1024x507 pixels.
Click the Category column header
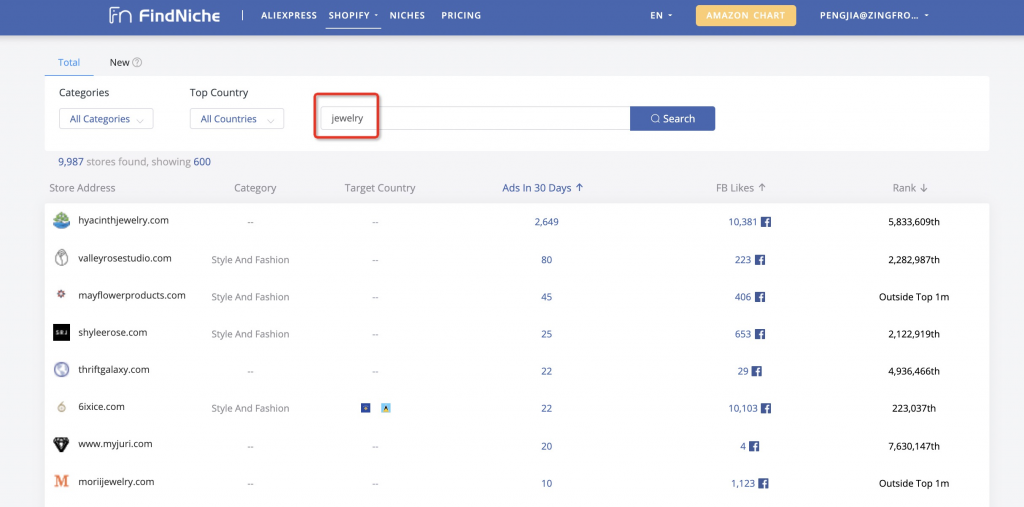coord(255,188)
